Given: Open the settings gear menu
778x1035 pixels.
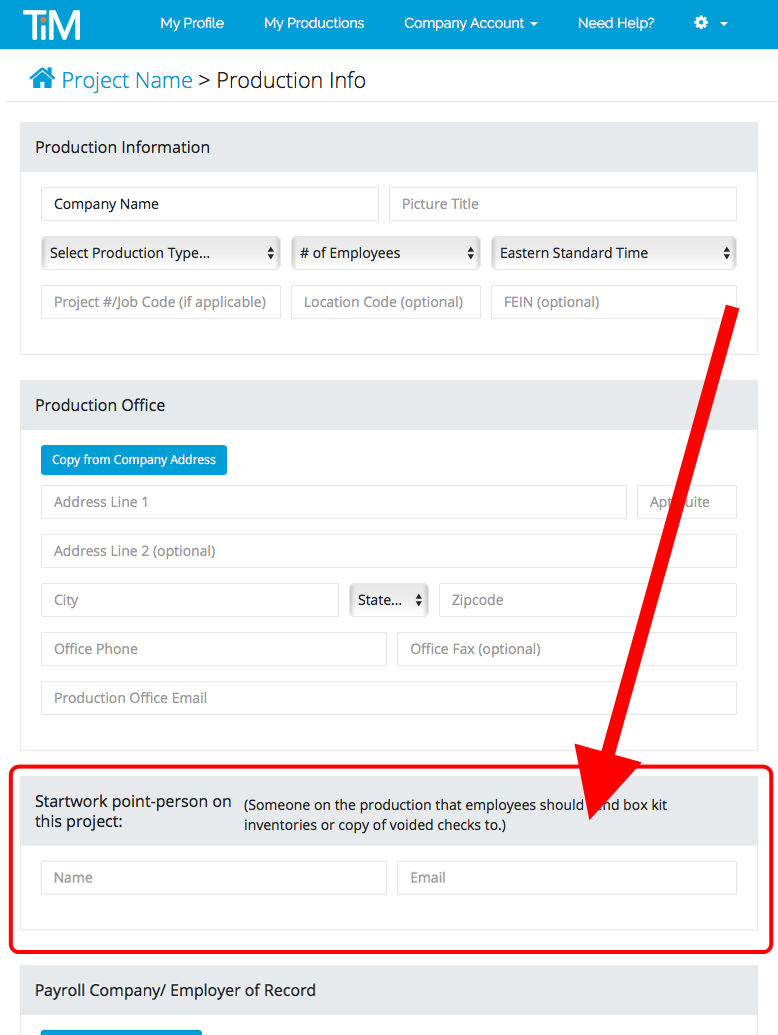Looking at the screenshot, I should tap(710, 23).
